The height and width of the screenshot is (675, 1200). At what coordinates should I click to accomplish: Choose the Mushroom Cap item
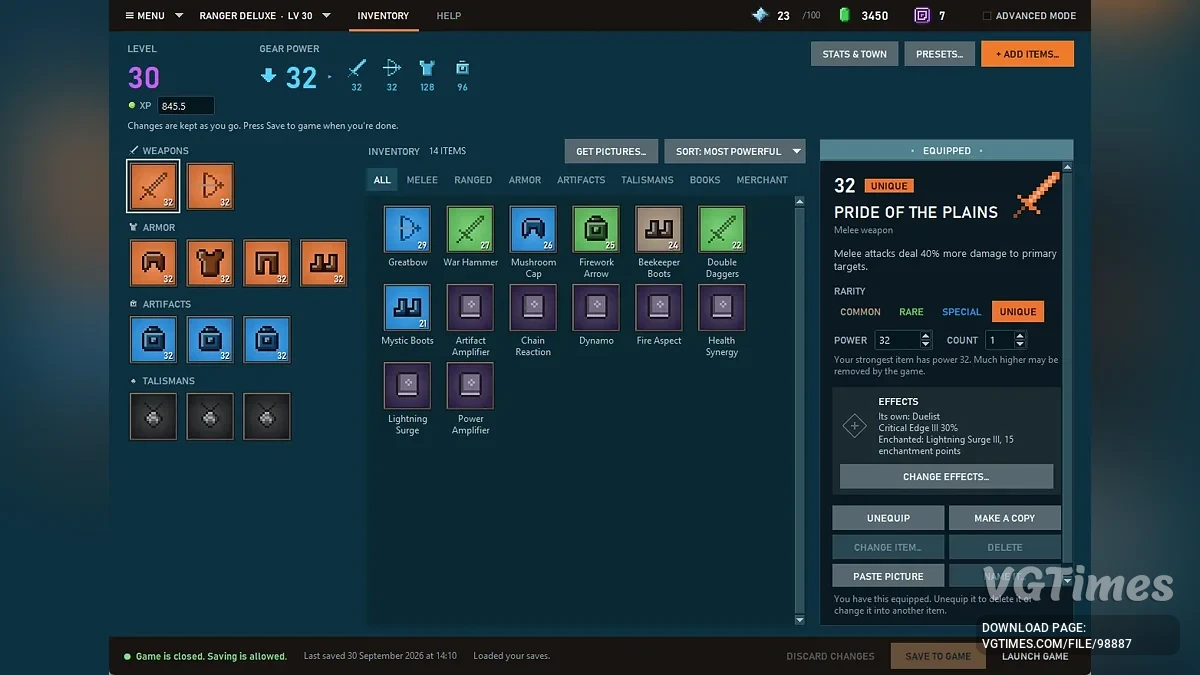click(533, 230)
